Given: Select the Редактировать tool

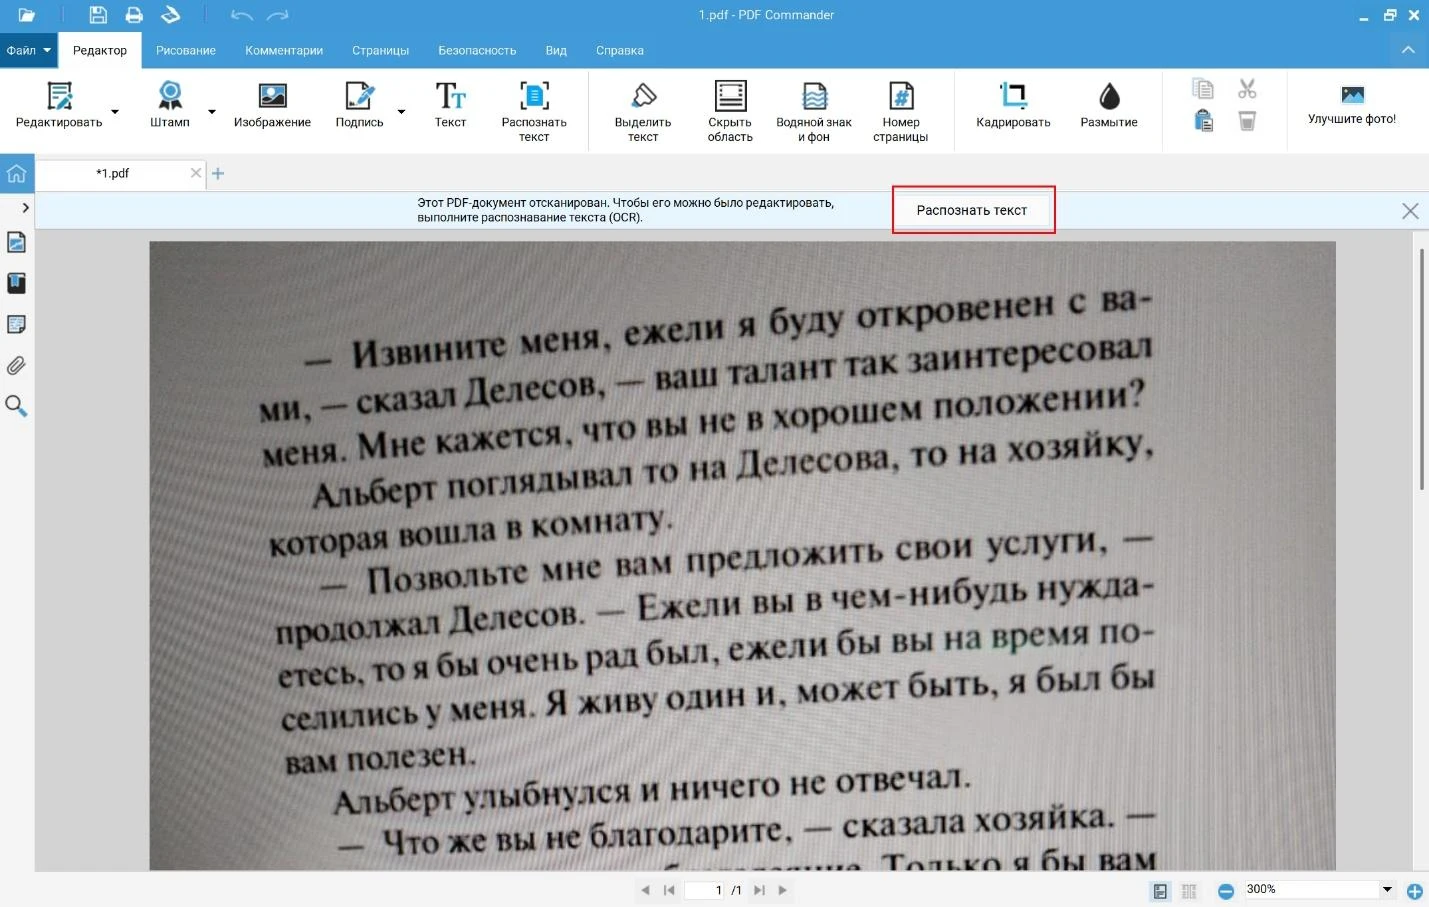Looking at the screenshot, I should click(59, 106).
